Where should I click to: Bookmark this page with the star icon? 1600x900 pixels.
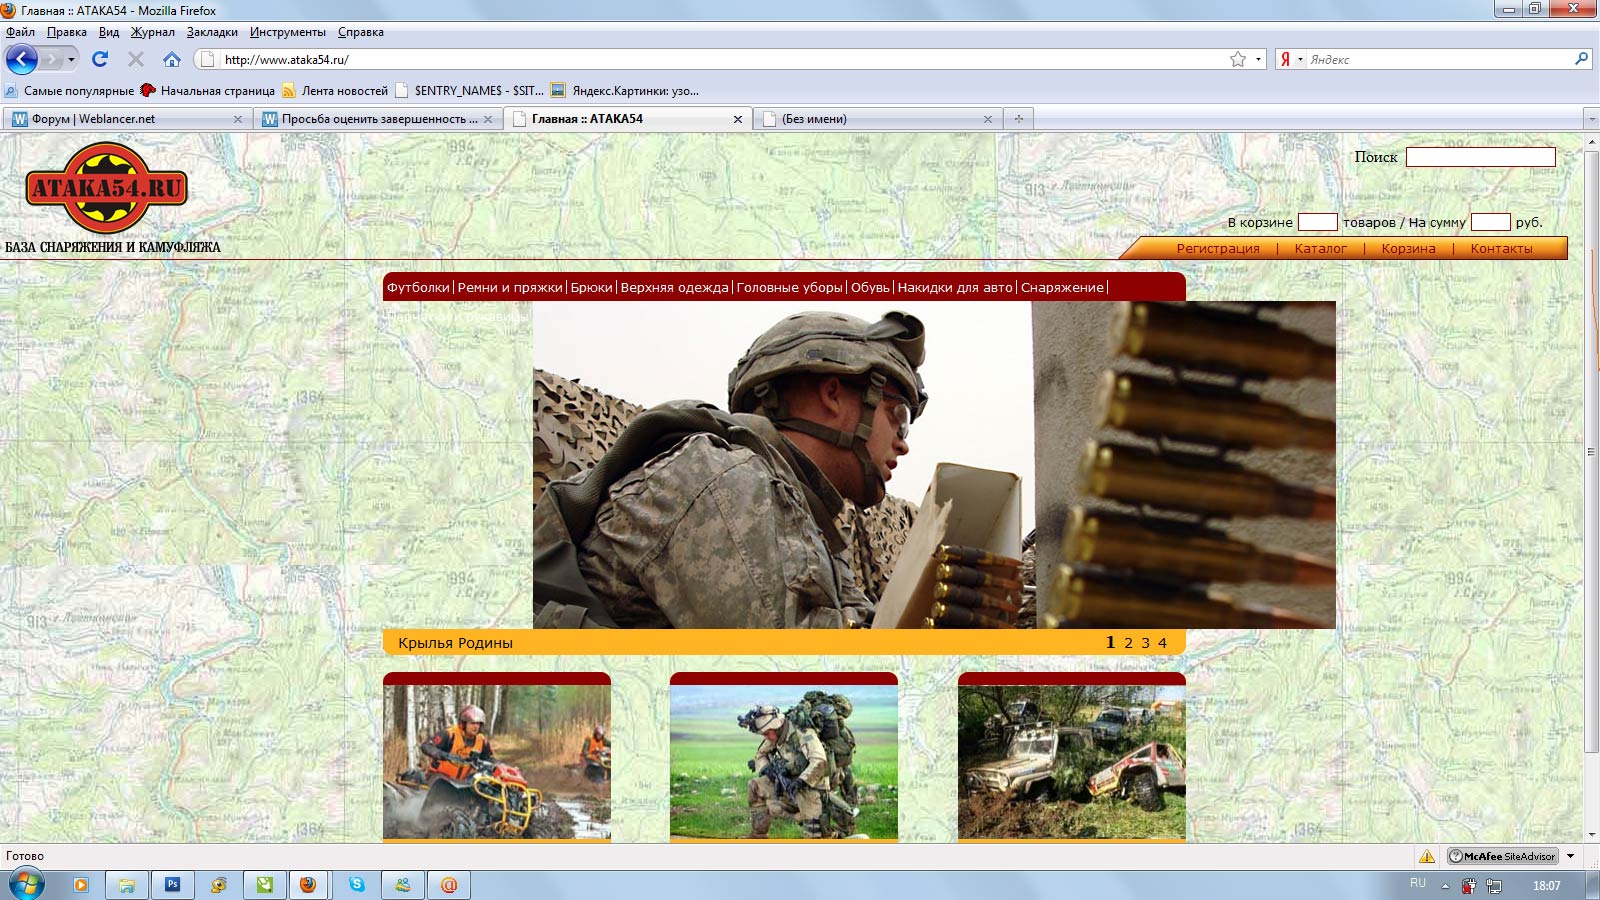coord(1238,60)
